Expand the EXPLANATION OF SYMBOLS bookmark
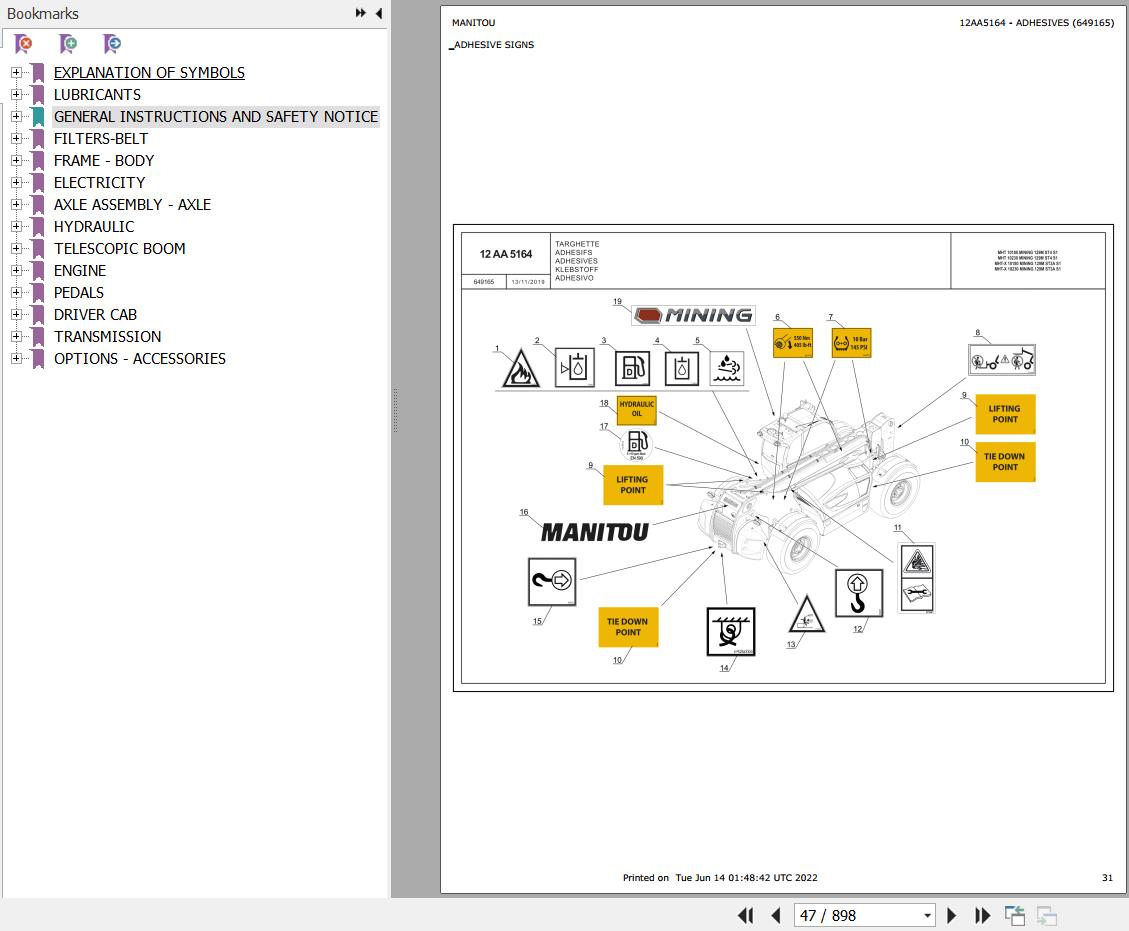This screenshot has width=1129, height=931. [x=16, y=72]
